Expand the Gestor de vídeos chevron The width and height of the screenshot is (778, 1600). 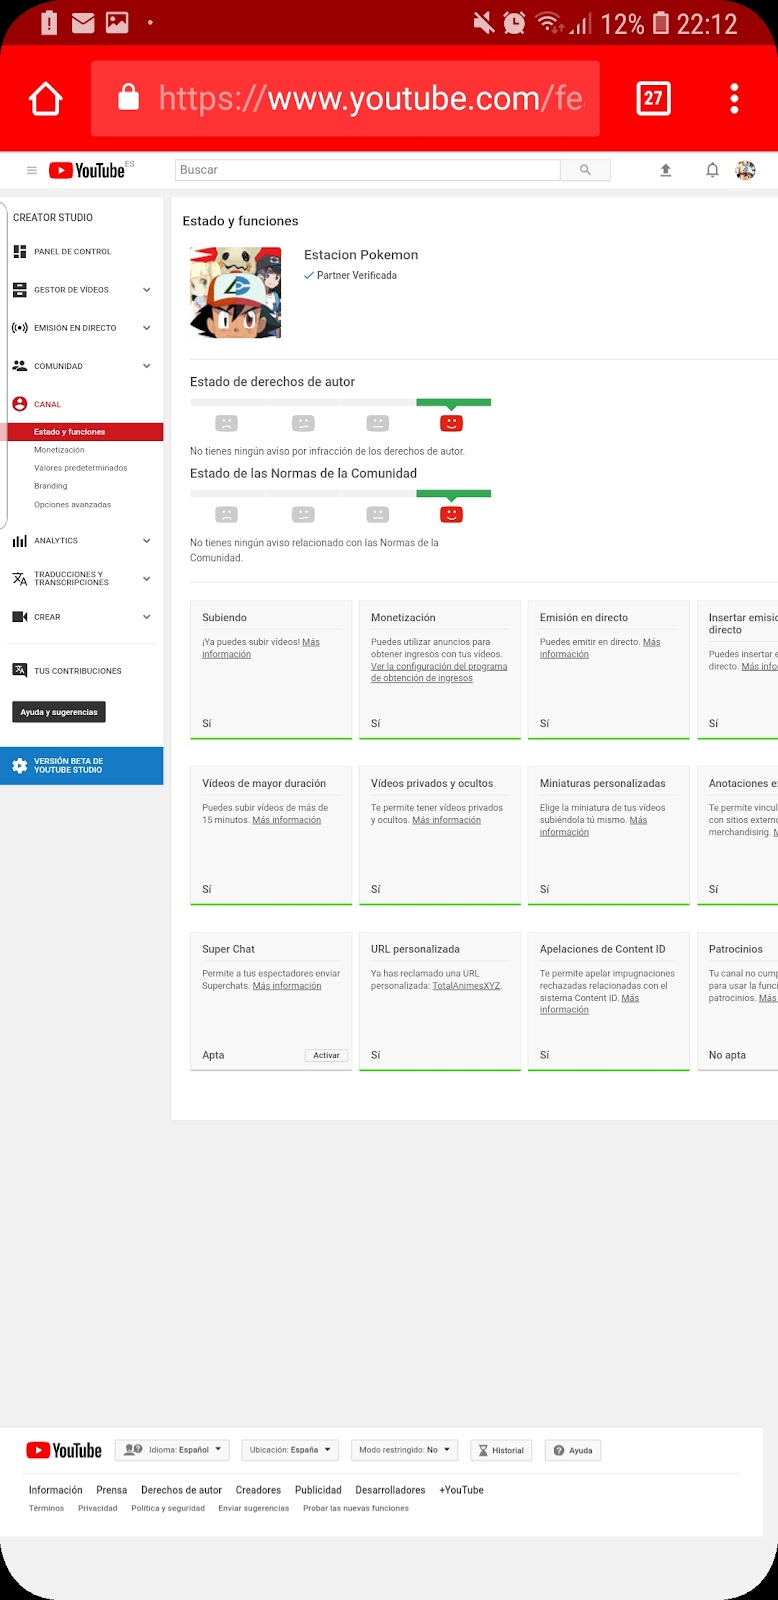click(x=147, y=290)
